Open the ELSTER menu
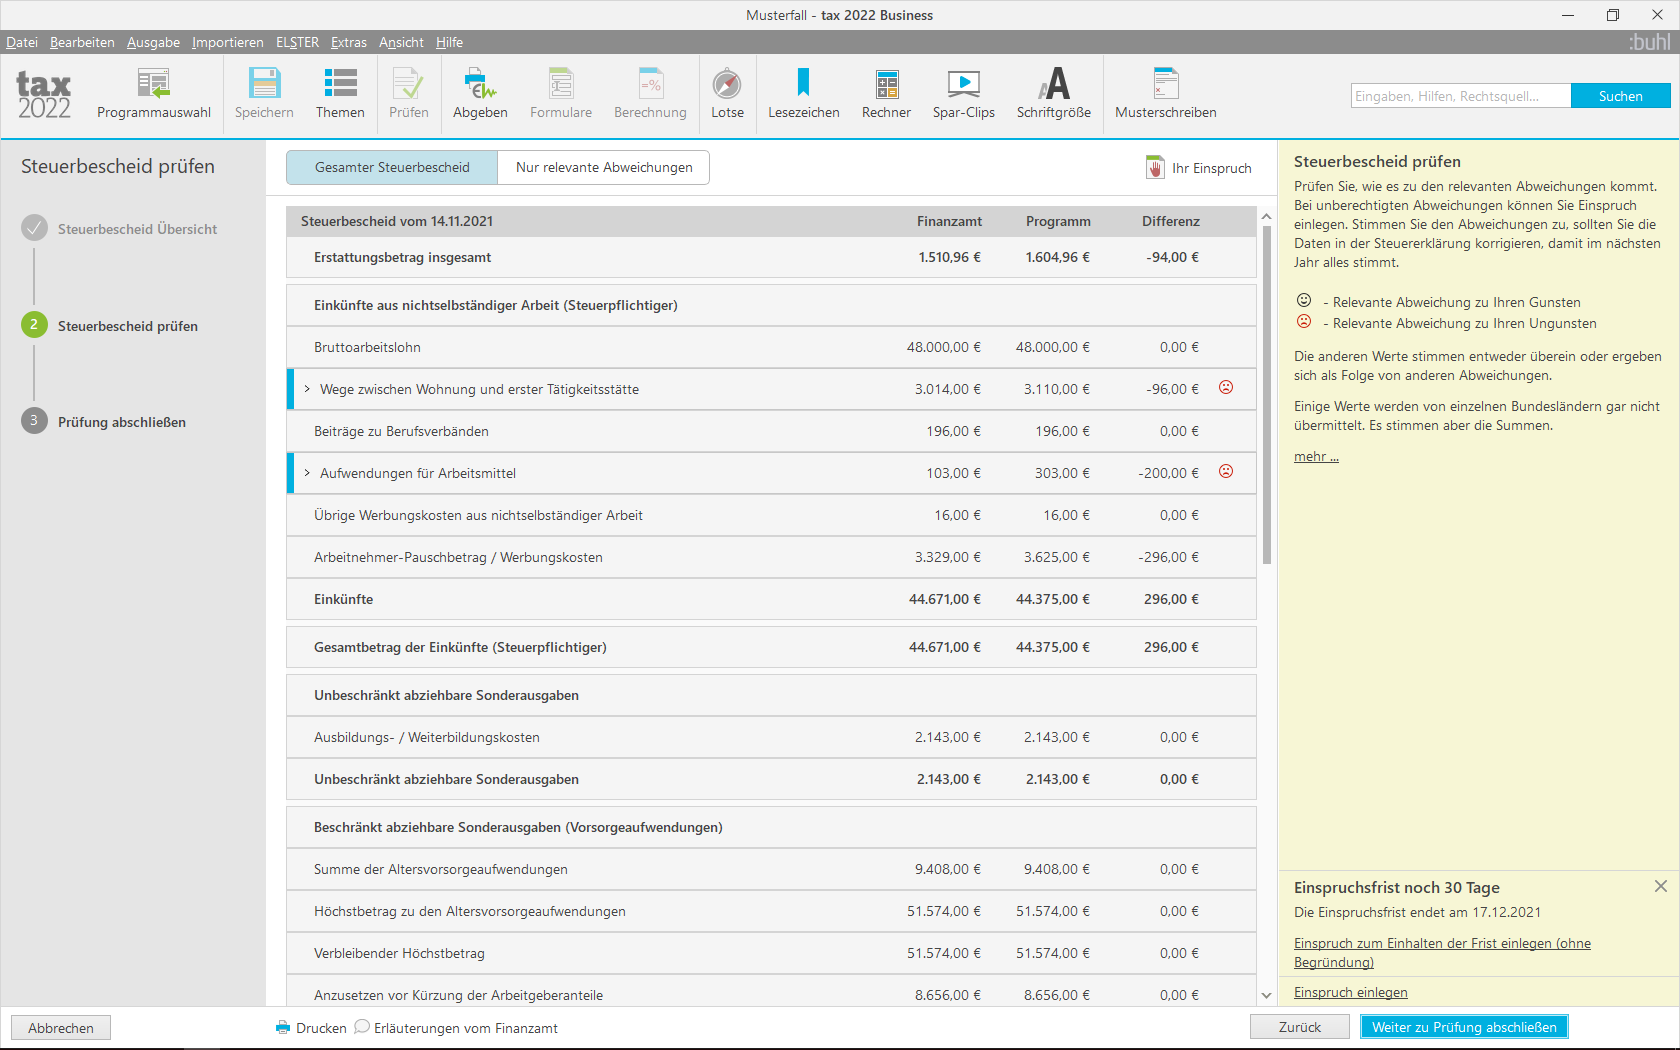Screen dimensions: 1680x1050 coord(297,42)
